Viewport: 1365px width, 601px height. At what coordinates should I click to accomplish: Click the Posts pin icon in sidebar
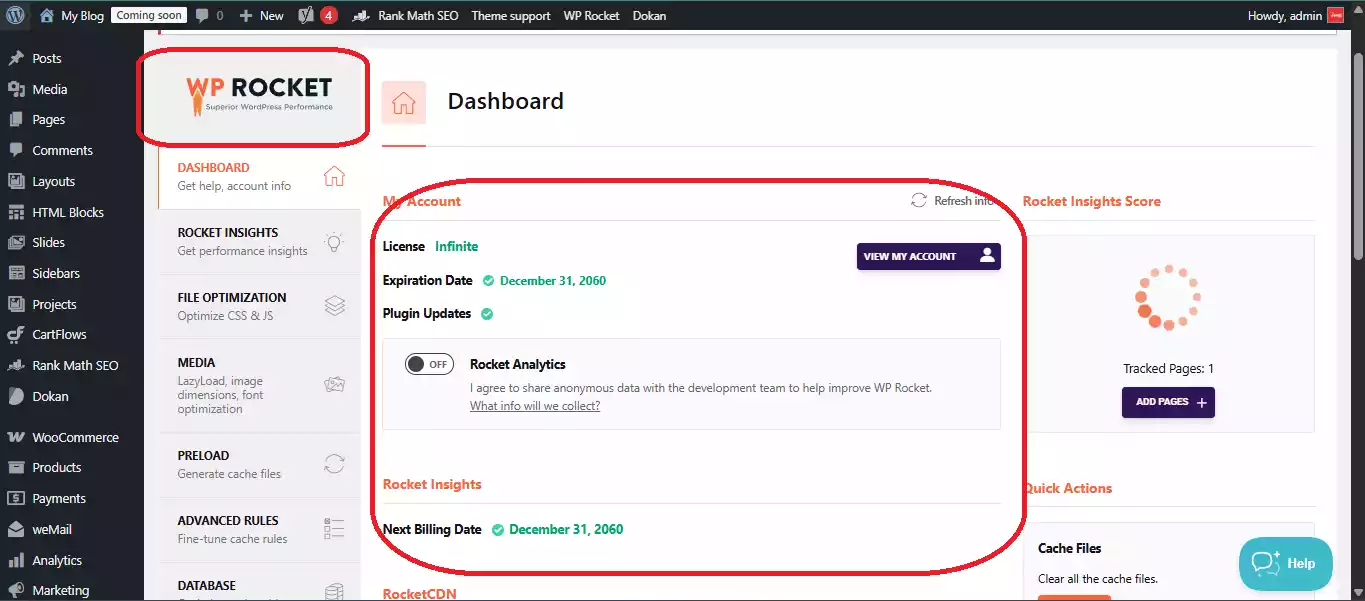pyautogui.click(x=16, y=58)
